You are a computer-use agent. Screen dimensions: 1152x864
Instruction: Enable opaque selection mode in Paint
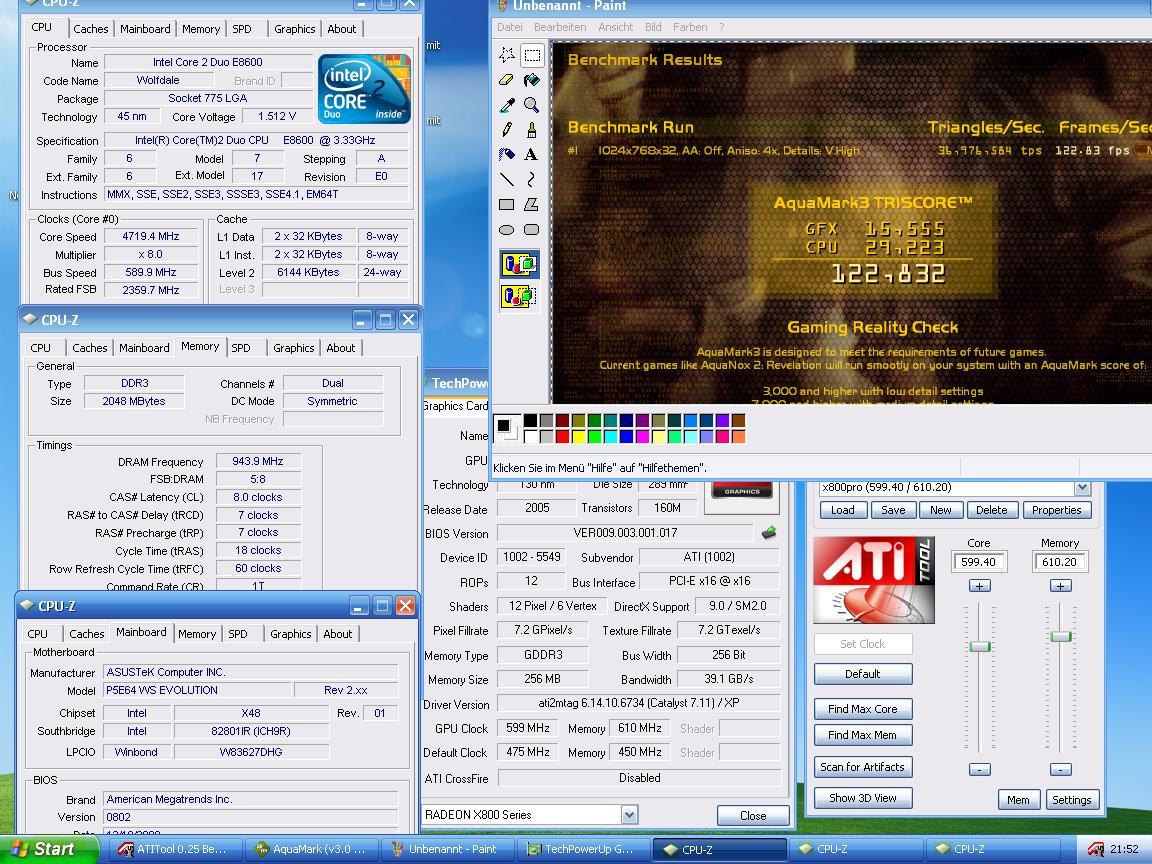[519, 264]
